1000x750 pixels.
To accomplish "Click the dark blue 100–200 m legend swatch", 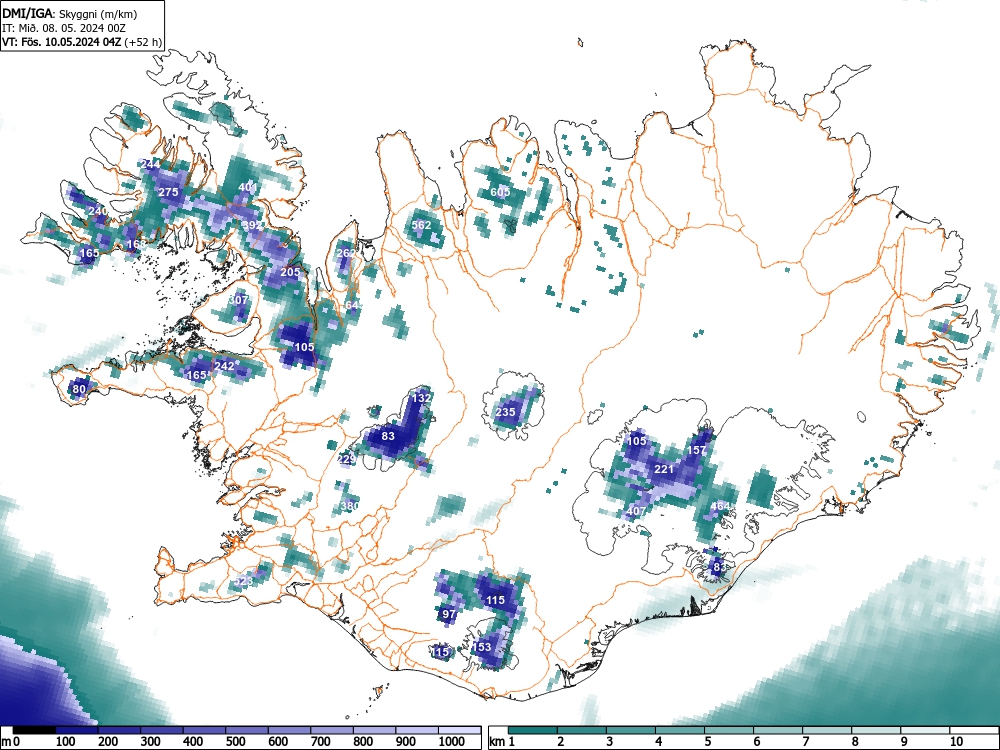I will coord(77,730).
